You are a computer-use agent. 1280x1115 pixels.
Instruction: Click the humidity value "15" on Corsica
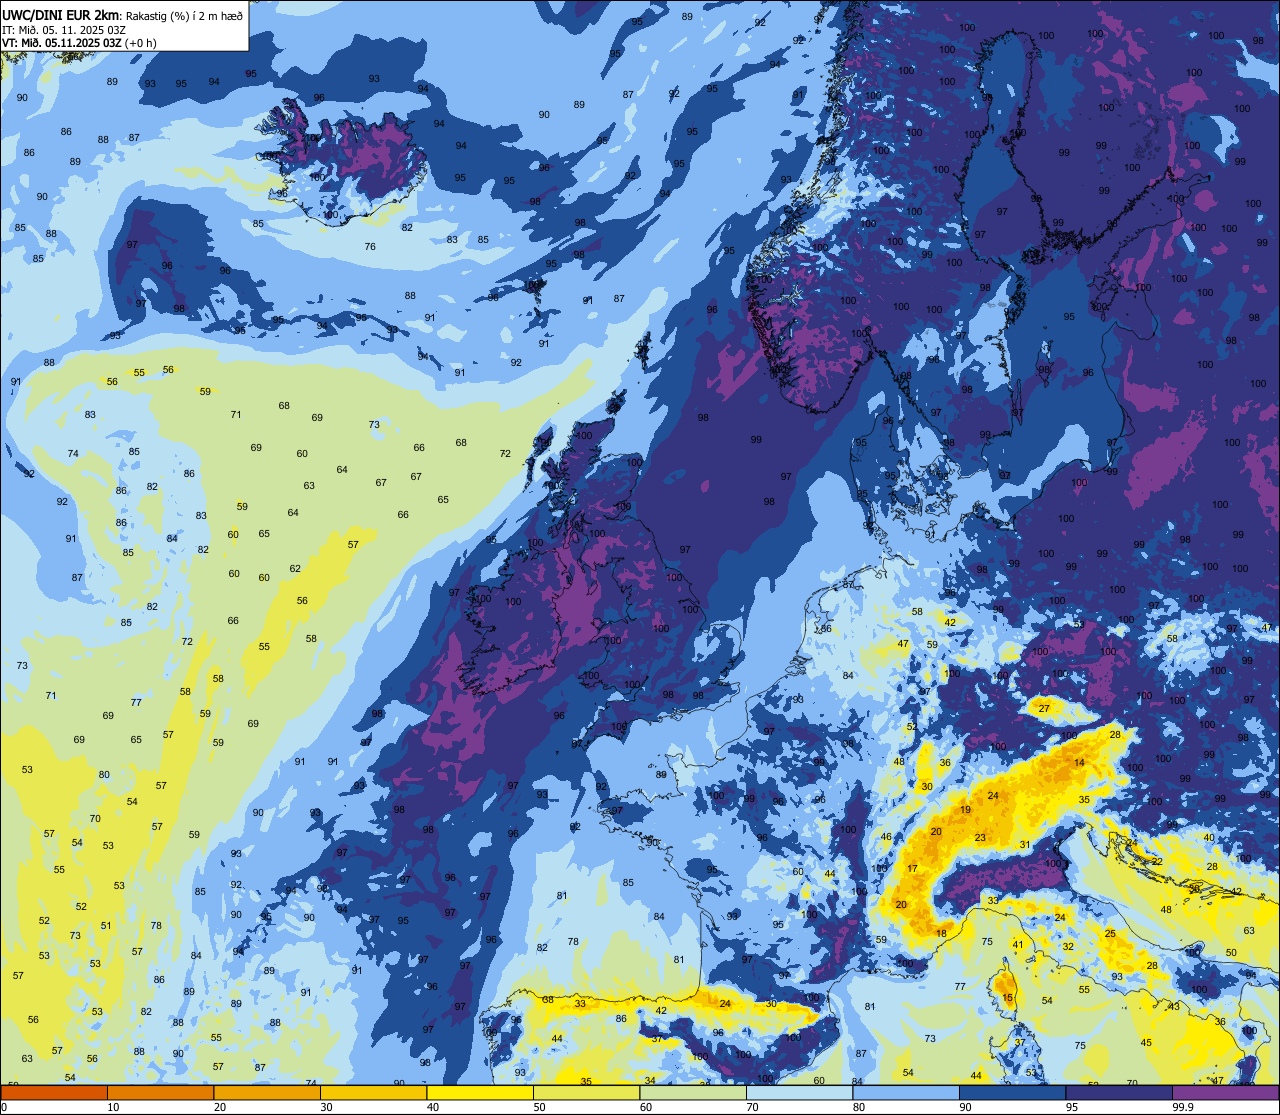tap(1008, 997)
